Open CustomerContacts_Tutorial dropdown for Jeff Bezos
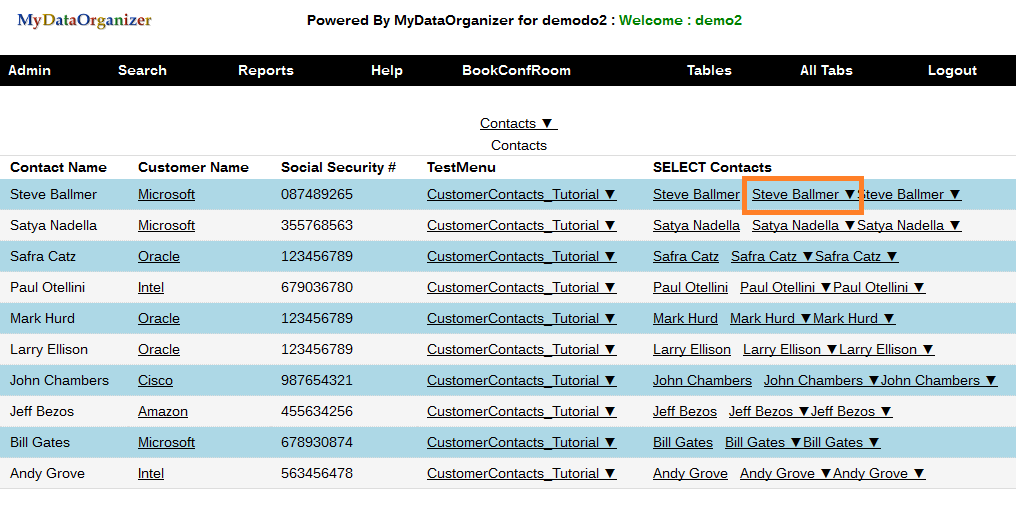This screenshot has width=1016, height=519. [x=521, y=411]
